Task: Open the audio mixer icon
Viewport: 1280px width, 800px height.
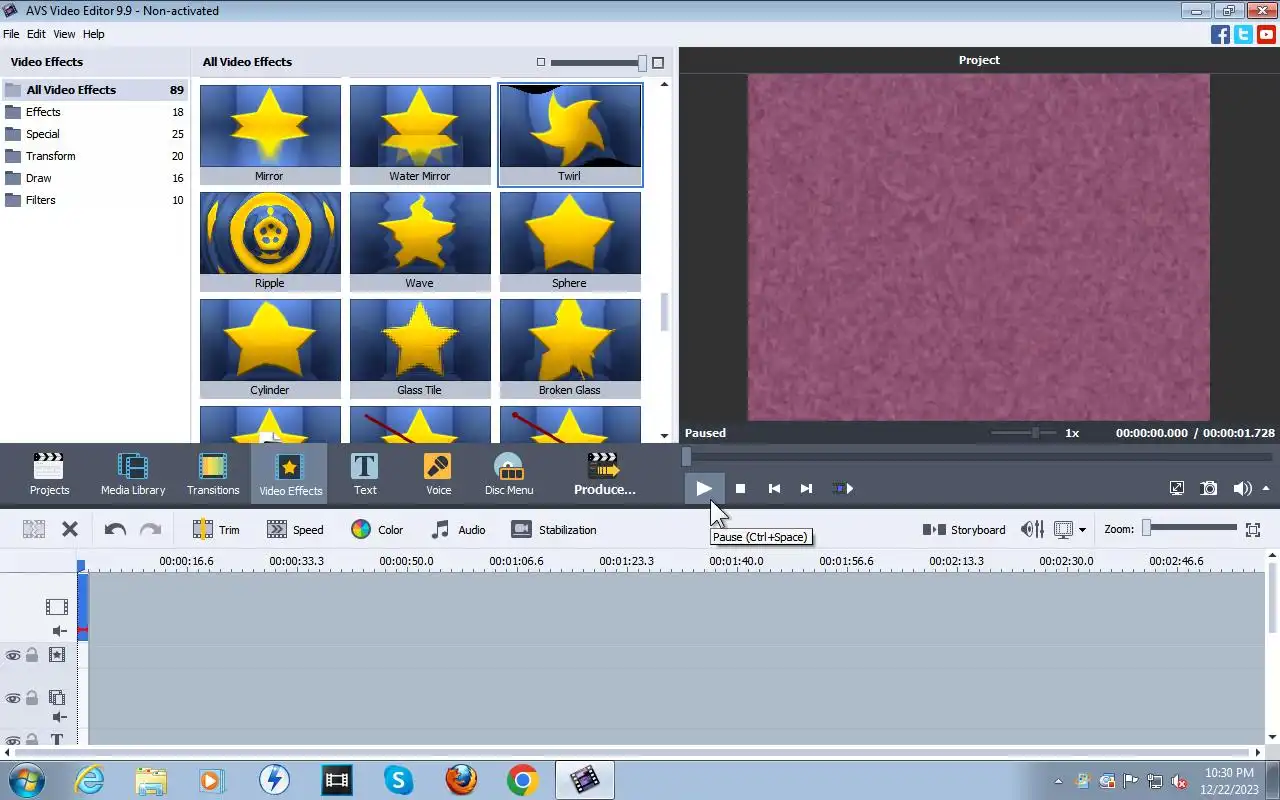Action: 1032,530
